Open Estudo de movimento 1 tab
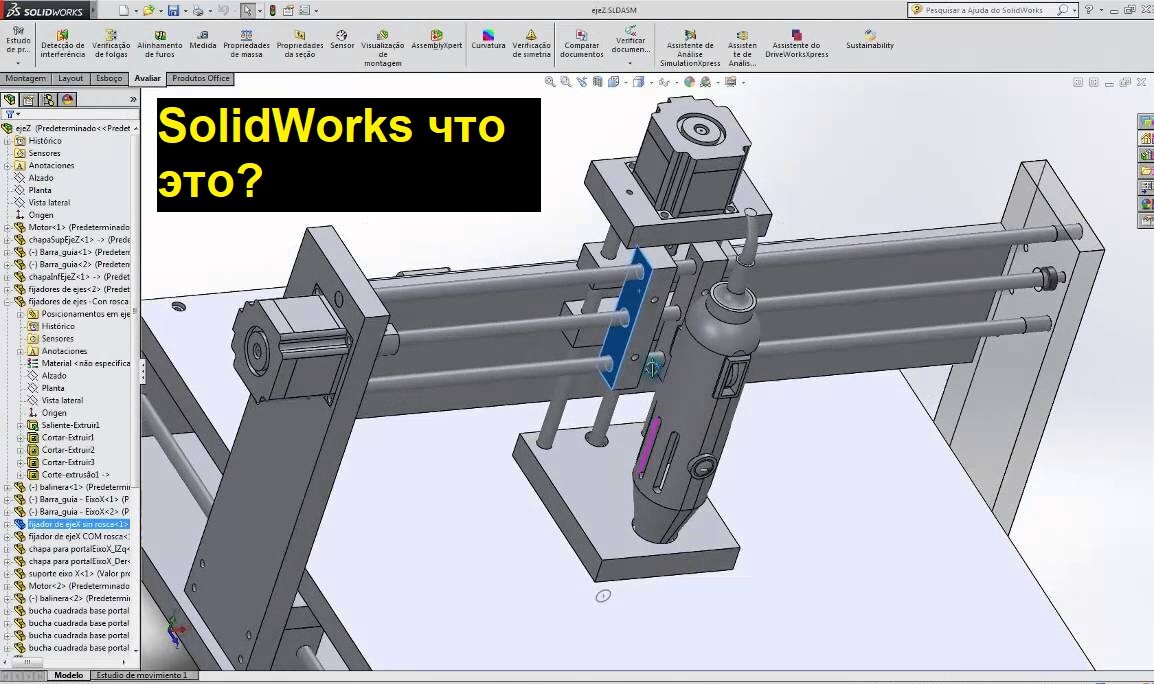1154x684 pixels. click(x=142, y=675)
